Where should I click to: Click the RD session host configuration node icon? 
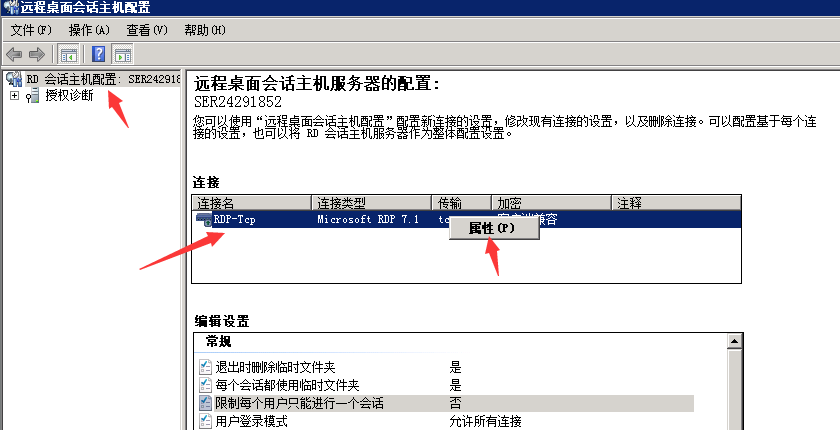14,79
